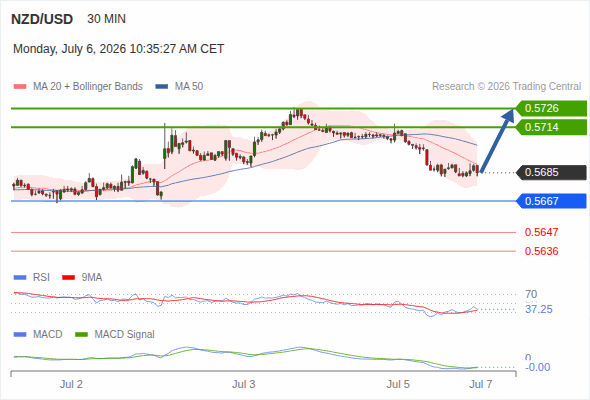Click the NZD/USD pair title
Viewport: 590px width, 400px height.
[x=42, y=19]
